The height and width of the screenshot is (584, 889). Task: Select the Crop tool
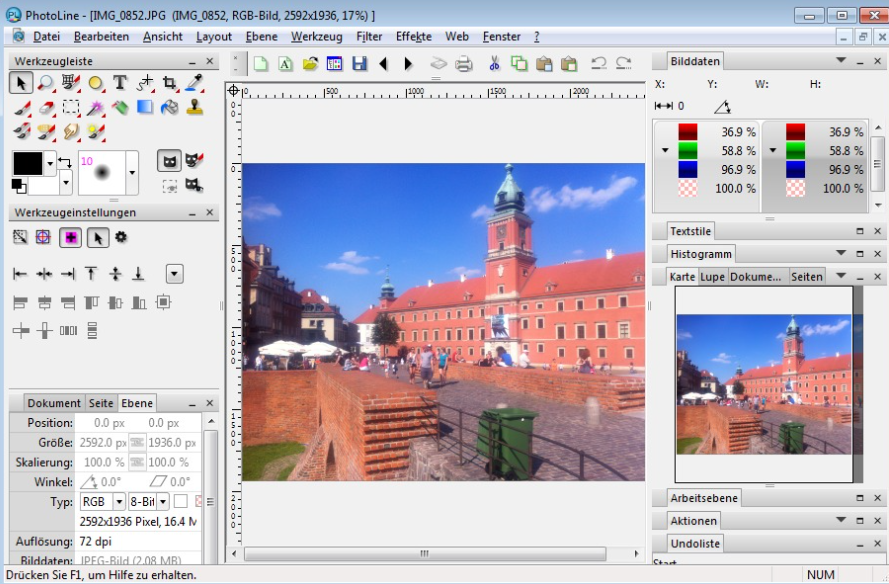[169, 83]
